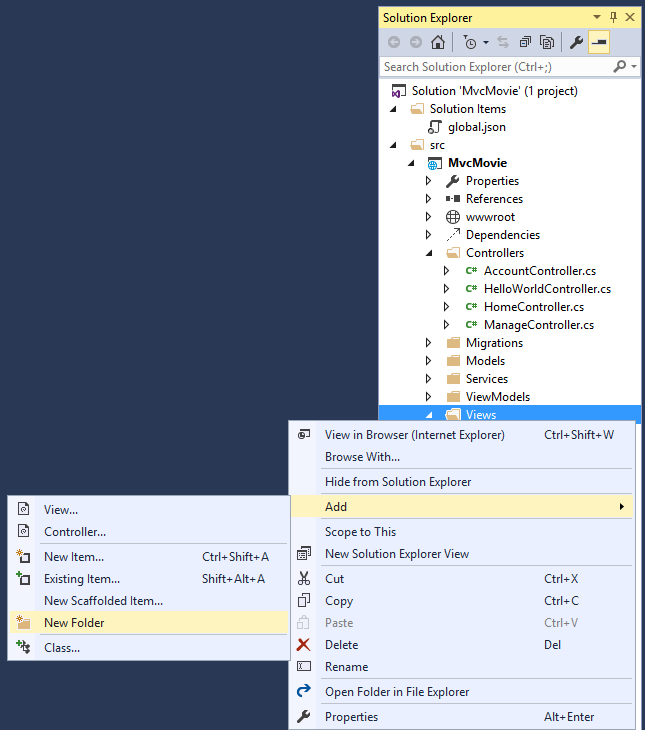Click the References node icon
This screenshot has height=733, width=649.
point(454,200)
